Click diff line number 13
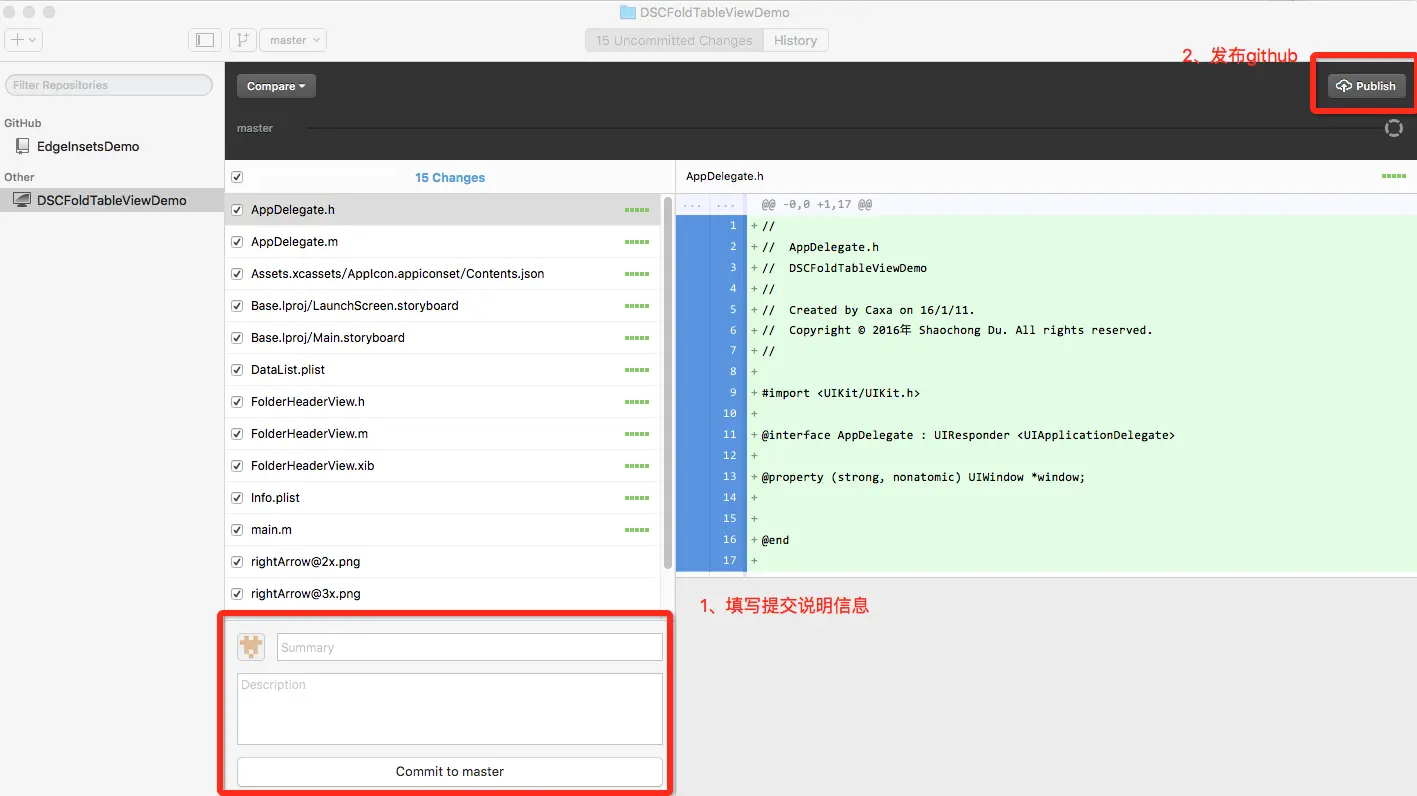 730,477
